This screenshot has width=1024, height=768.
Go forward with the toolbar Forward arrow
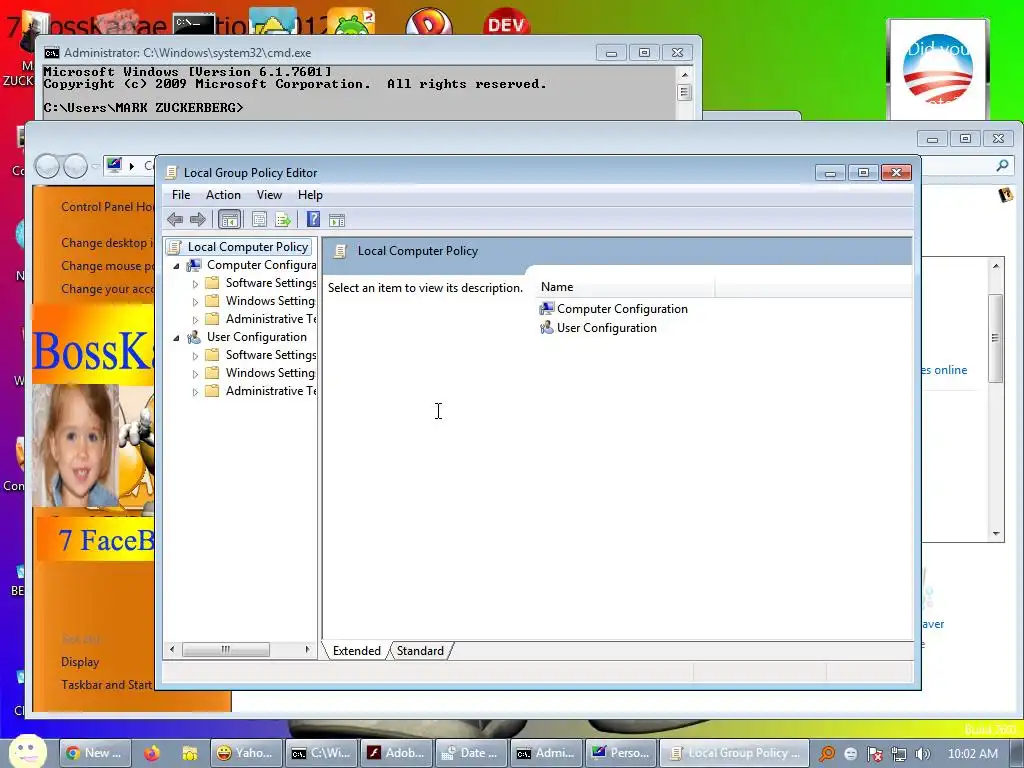click(x=197, y=220)
